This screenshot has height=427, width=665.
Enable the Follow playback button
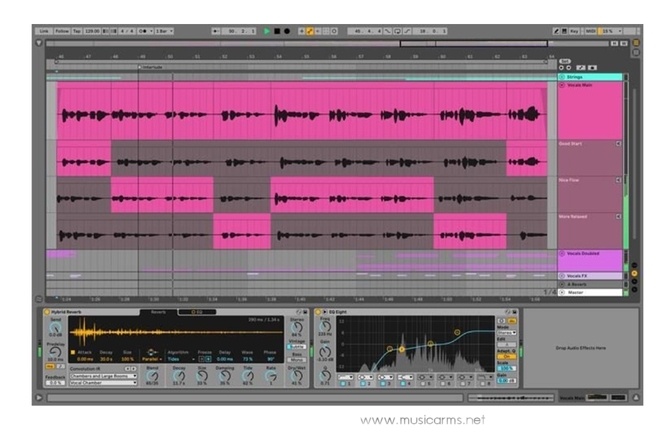[x=61, y=31]
